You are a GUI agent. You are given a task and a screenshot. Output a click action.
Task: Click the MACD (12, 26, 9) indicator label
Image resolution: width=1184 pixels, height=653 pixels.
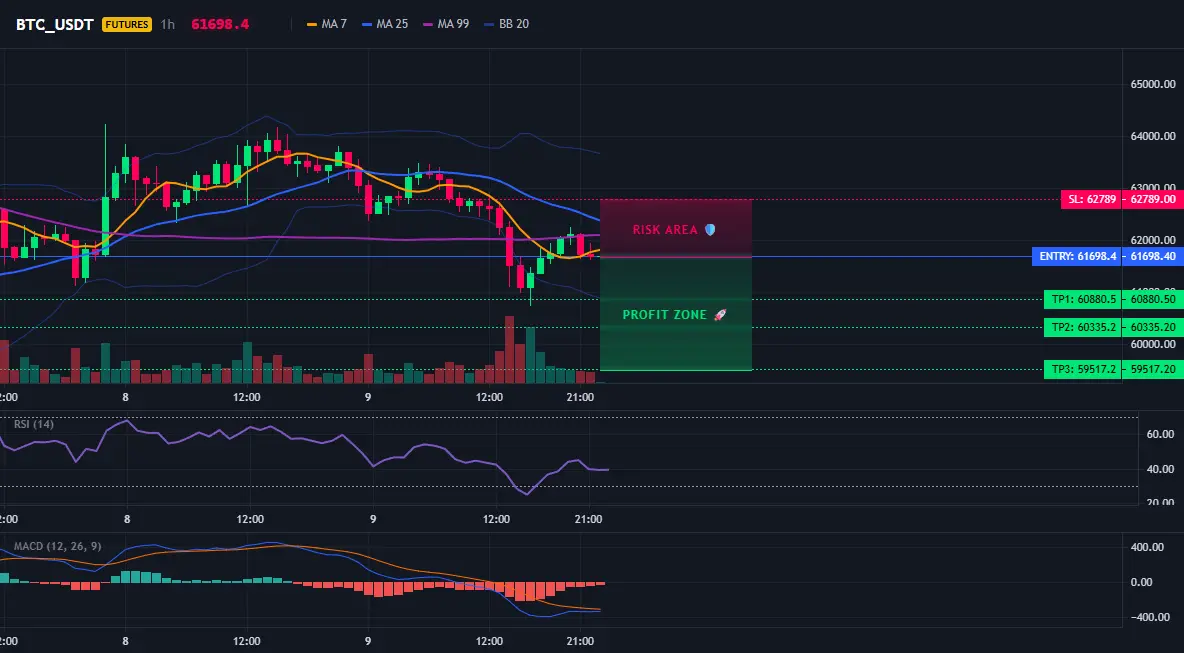57,546
